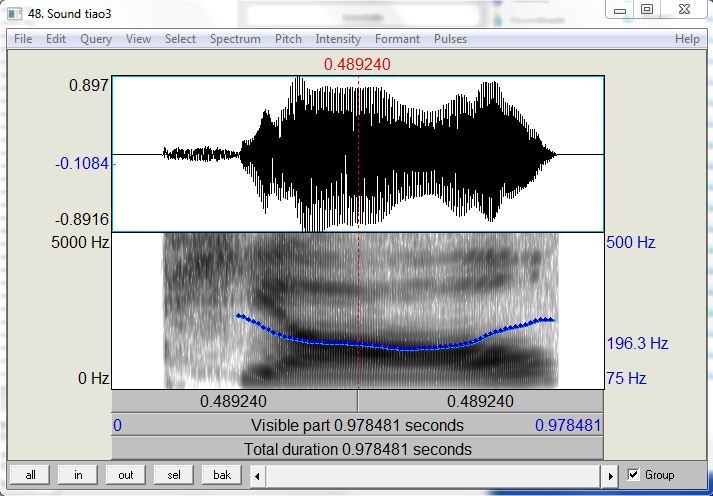Play the Total duration 0.978481 seconds bar
This screenshot has width=713, height=496.
click(x=357, y=449)
